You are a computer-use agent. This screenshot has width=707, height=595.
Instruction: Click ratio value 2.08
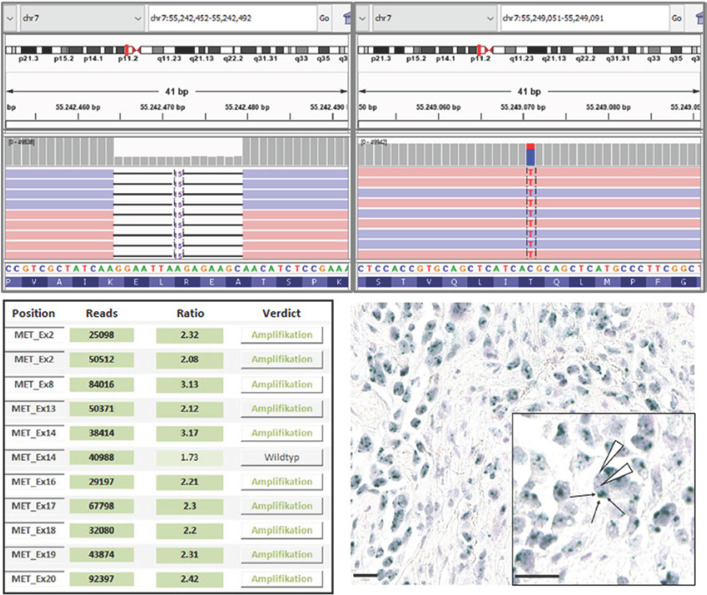(189, 360)
